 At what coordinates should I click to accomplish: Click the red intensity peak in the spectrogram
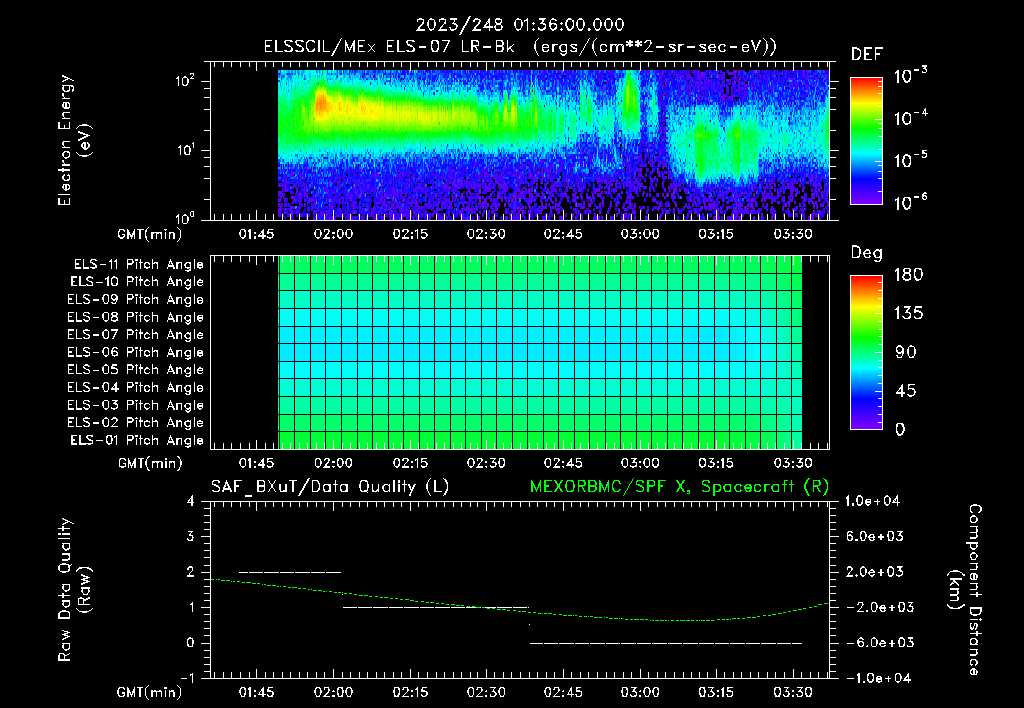(321, 103)
